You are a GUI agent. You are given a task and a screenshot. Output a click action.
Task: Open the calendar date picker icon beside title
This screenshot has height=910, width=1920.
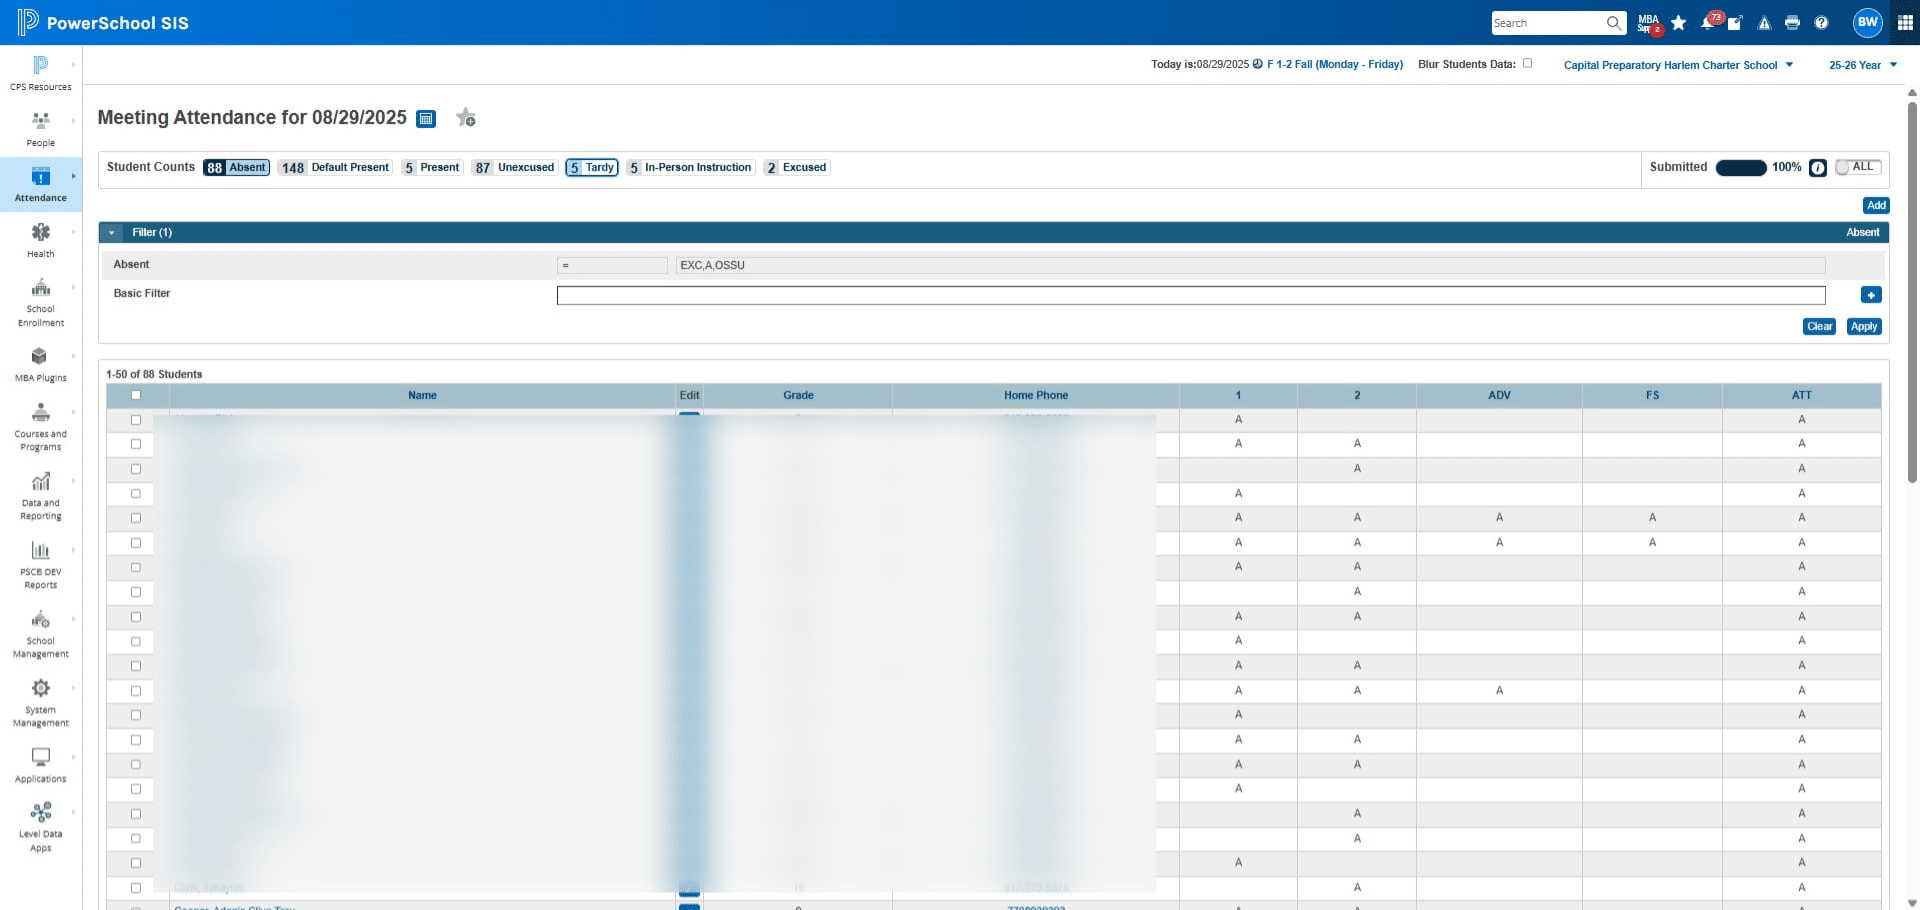(x=426, y=118)
